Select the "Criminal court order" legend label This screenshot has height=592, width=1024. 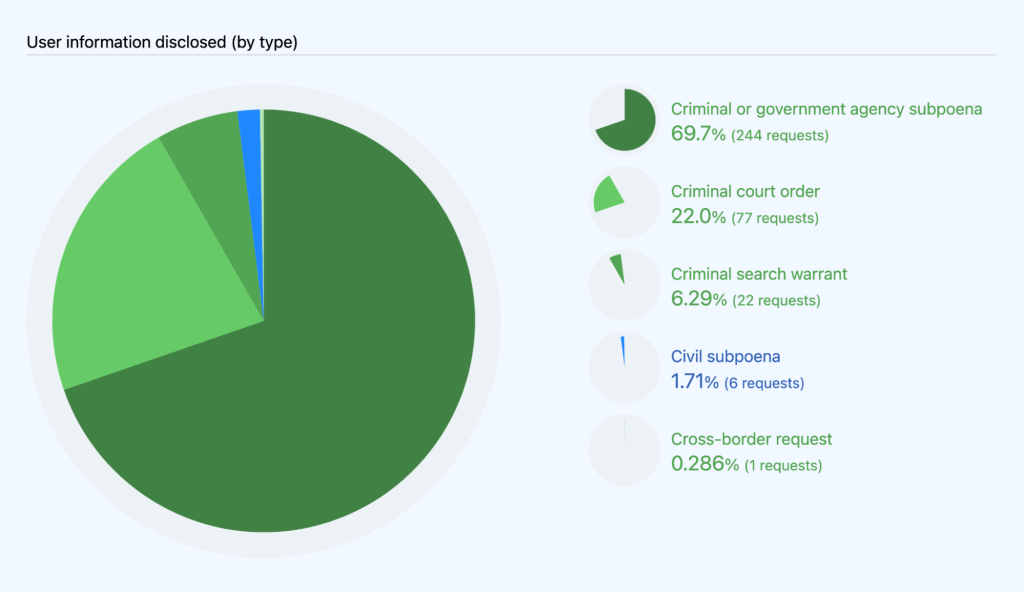click(x=745, y=191)
